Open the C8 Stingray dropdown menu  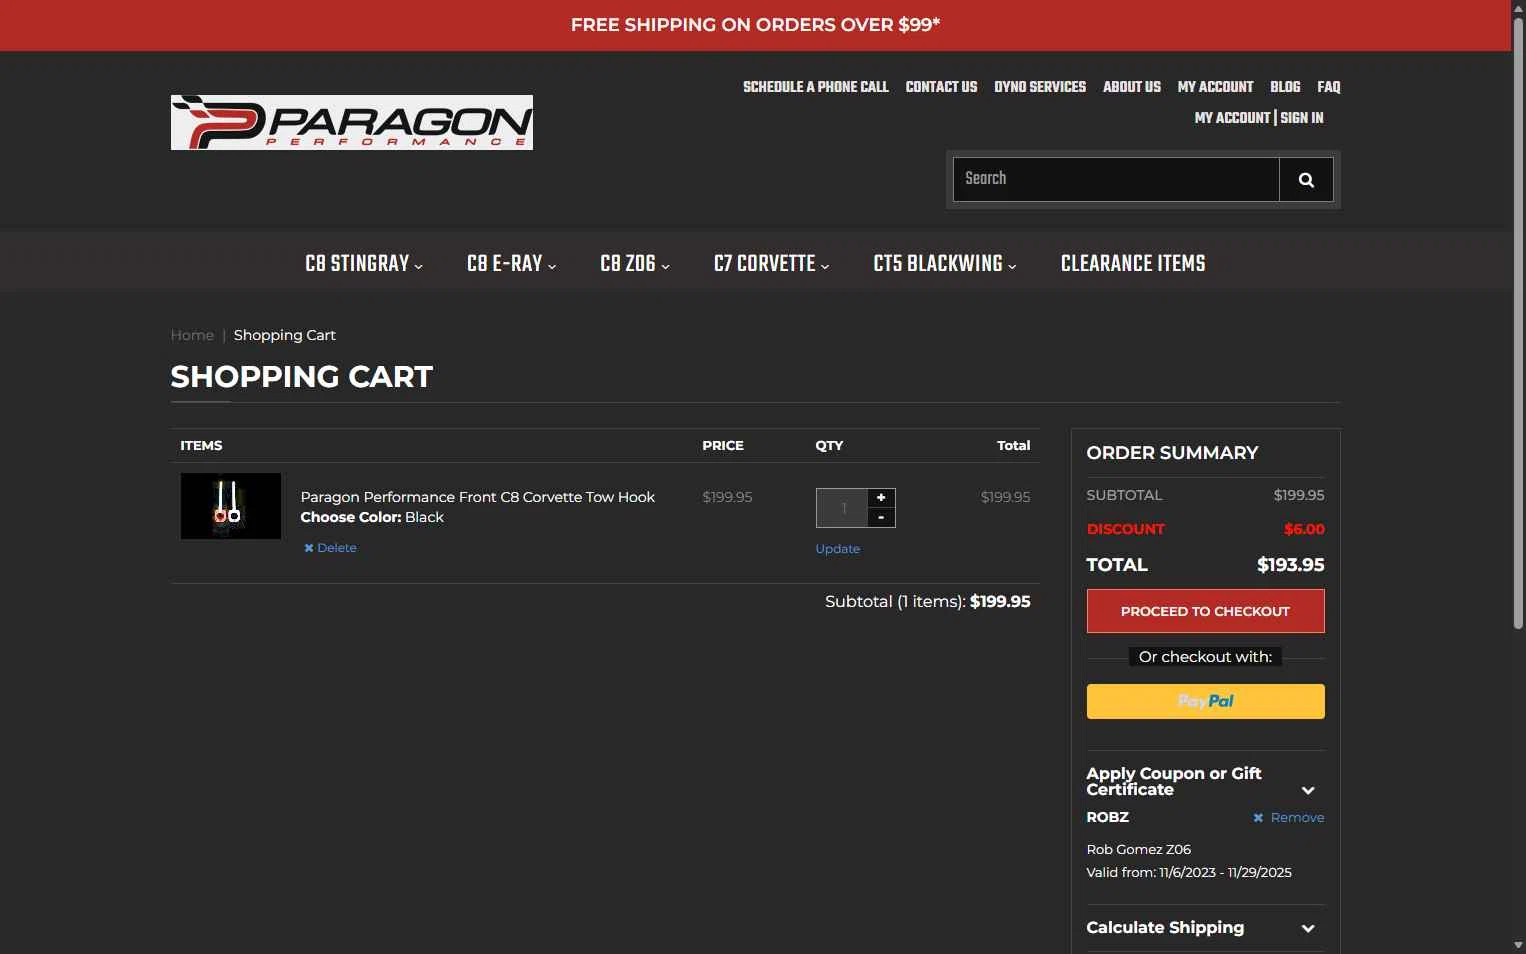pyautogui.click(x=364, y=264)
